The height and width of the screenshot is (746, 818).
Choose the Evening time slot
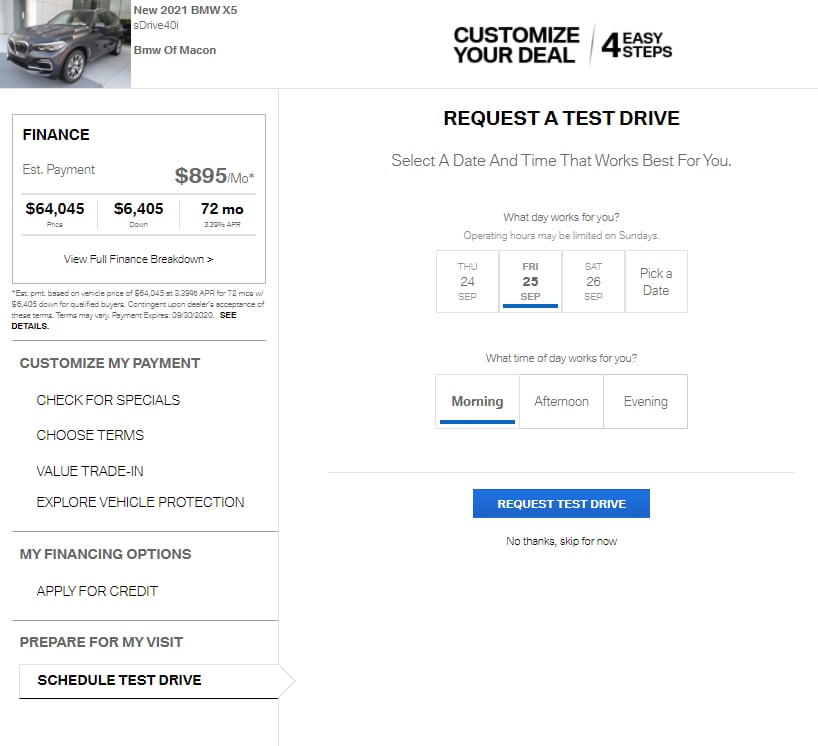[x=645, y=402]
